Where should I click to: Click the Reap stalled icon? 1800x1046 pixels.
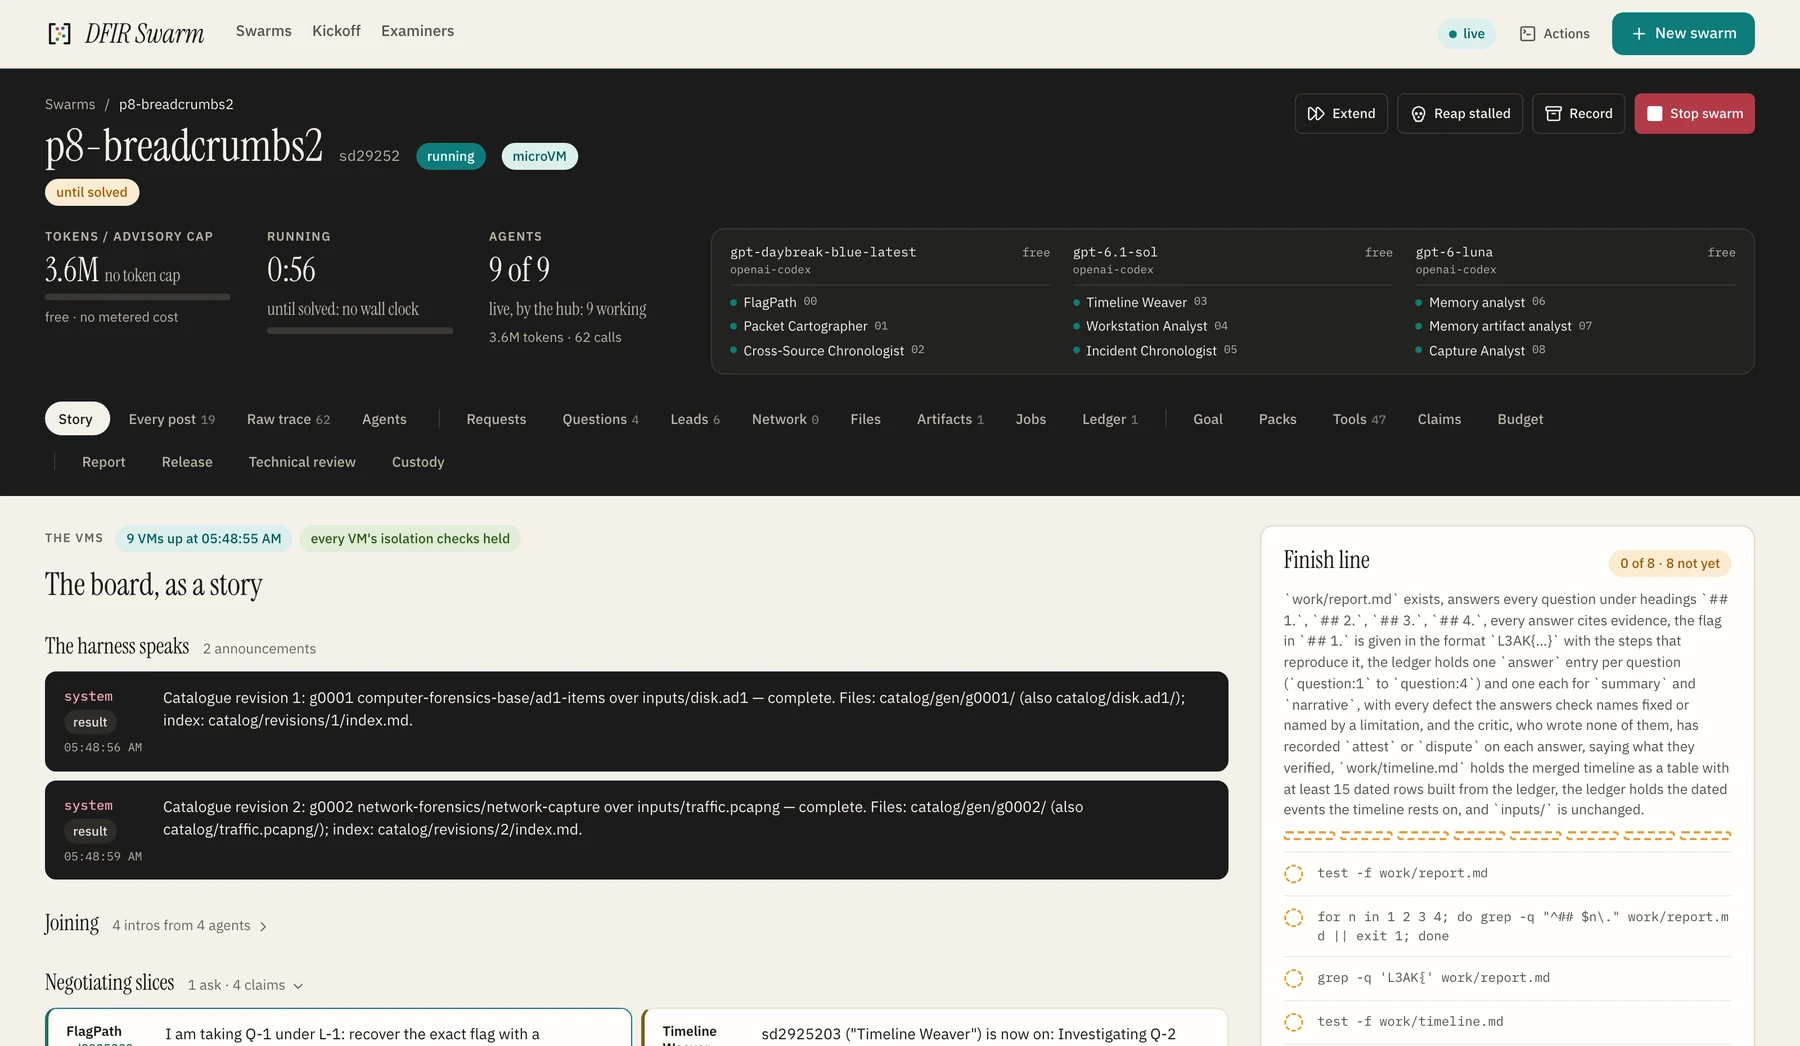[1418, 114]
